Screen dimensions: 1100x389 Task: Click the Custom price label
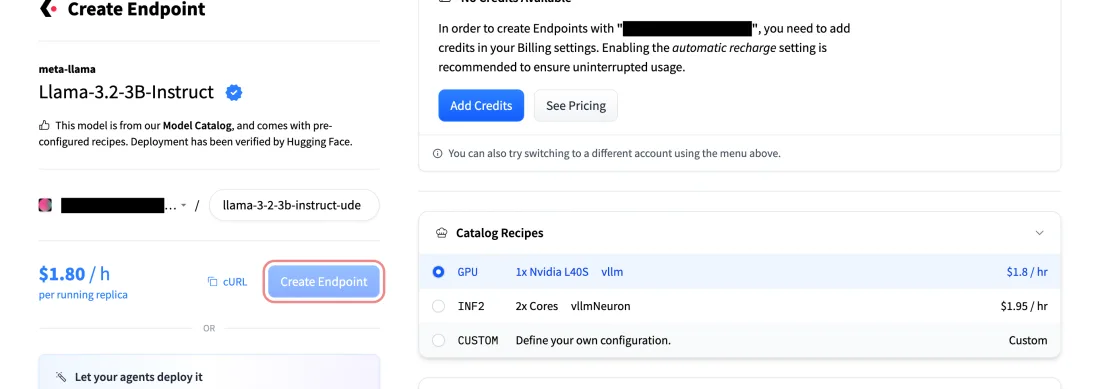pyautogui.click(x=1028, y=340)
